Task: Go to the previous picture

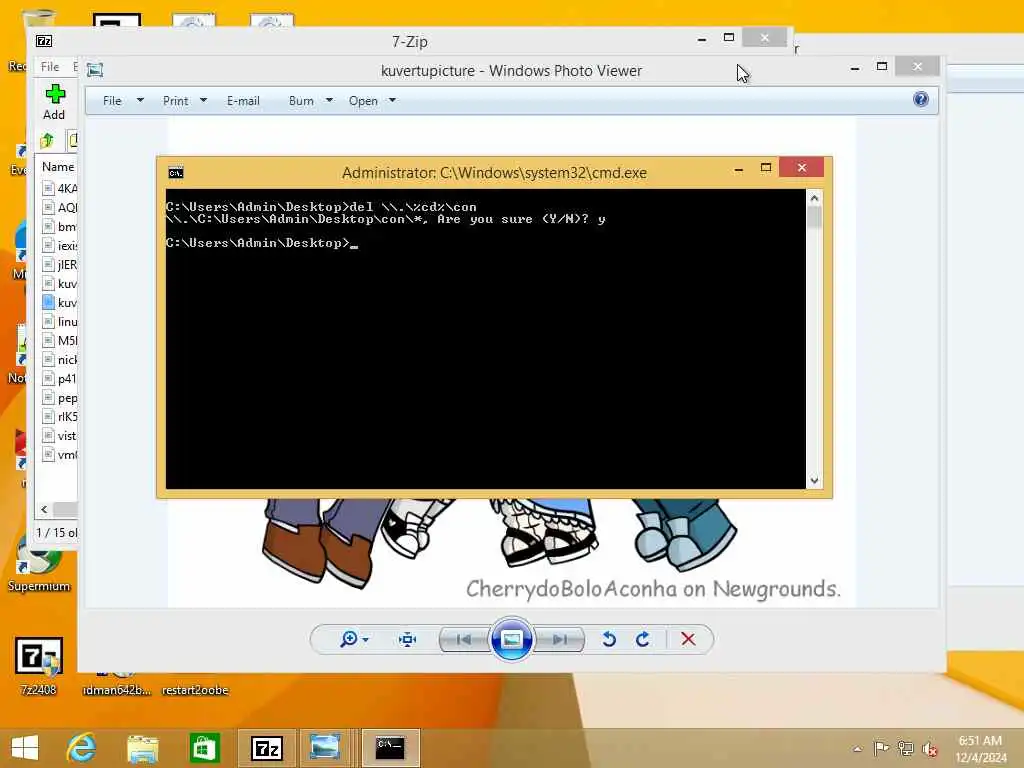Action: pyautogui.click(x=464, y=639)
